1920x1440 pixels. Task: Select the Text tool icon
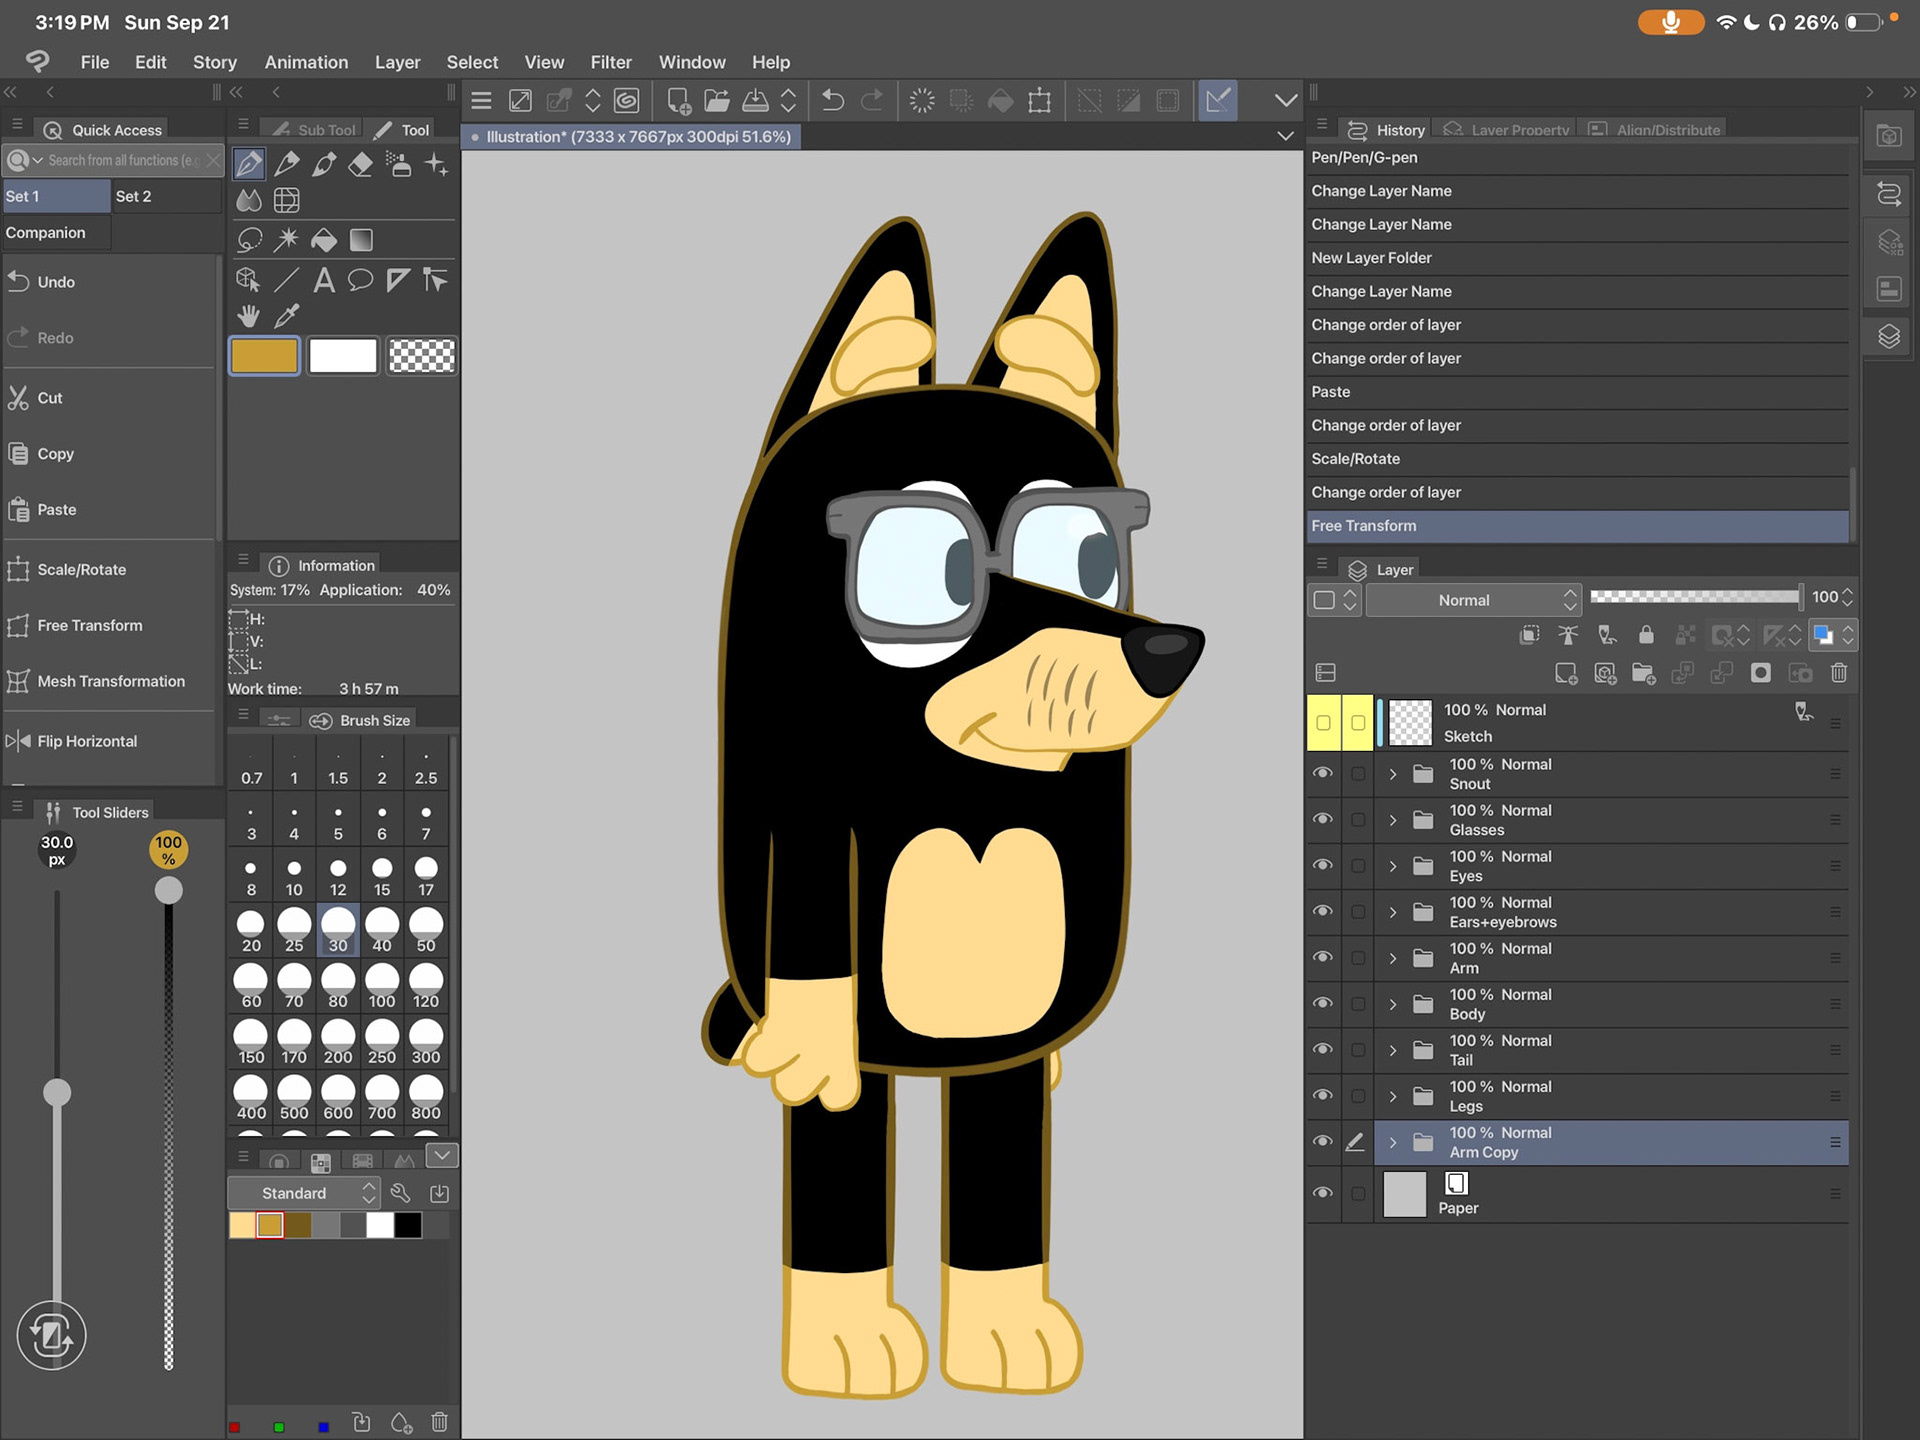pyautogui.click(x=323, y=280)
